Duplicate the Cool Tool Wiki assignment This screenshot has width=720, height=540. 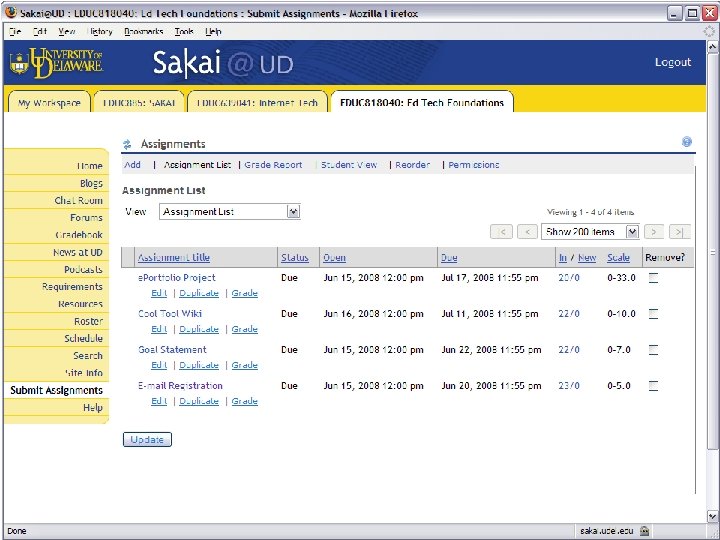coord(199,329)
